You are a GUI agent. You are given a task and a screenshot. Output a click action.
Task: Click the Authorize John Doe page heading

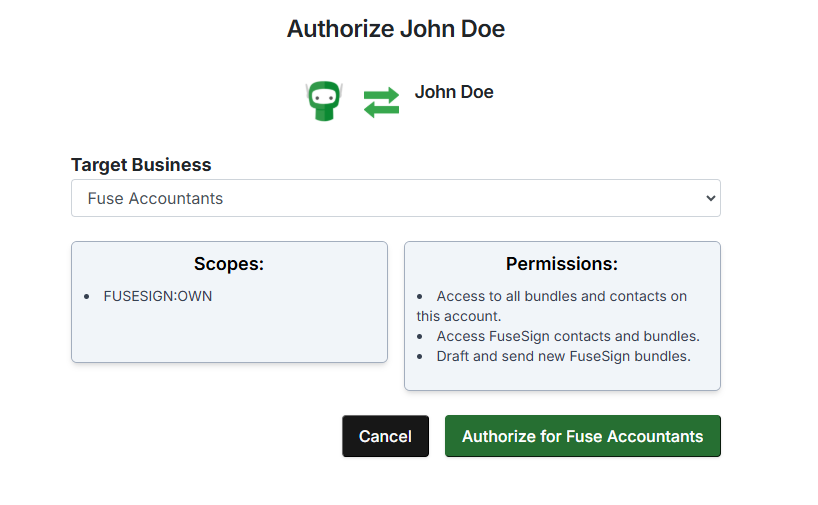point(395,29)
